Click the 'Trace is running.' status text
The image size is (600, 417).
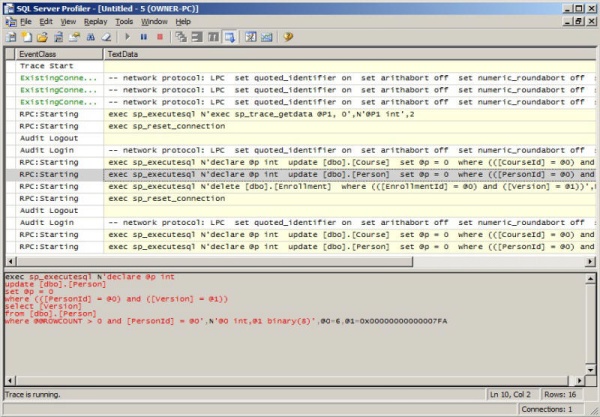pos(33,394)
